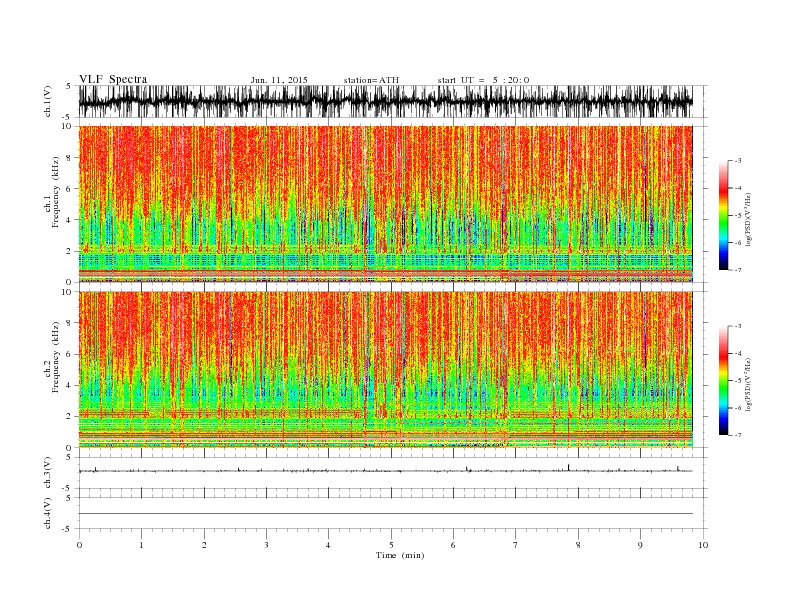The height and width of the screenshot is (612, 792).
Task: Click the "6" tick on time axis
Action: click(453, 545)
